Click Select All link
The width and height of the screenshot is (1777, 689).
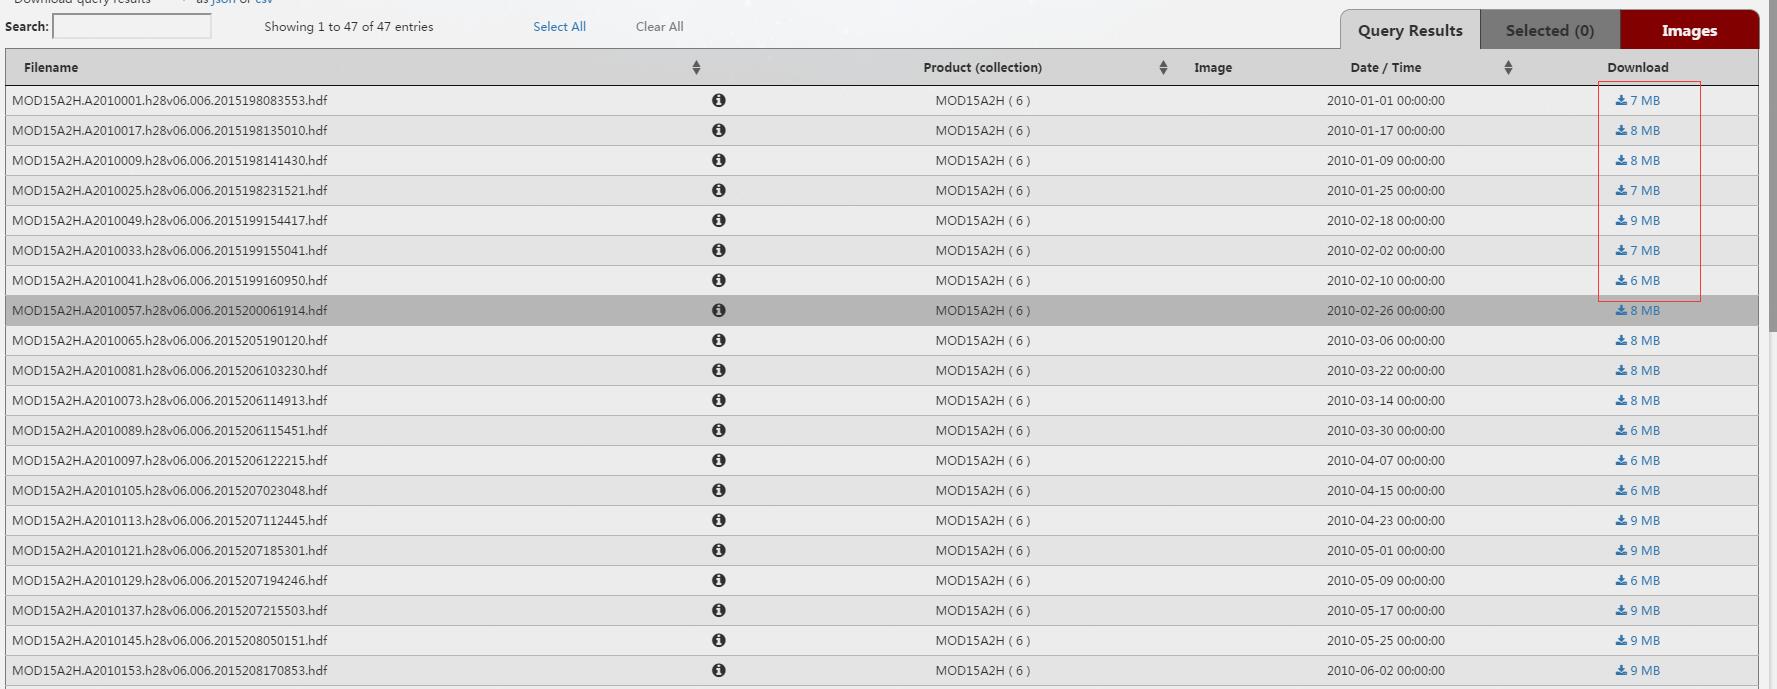(559, 26)
